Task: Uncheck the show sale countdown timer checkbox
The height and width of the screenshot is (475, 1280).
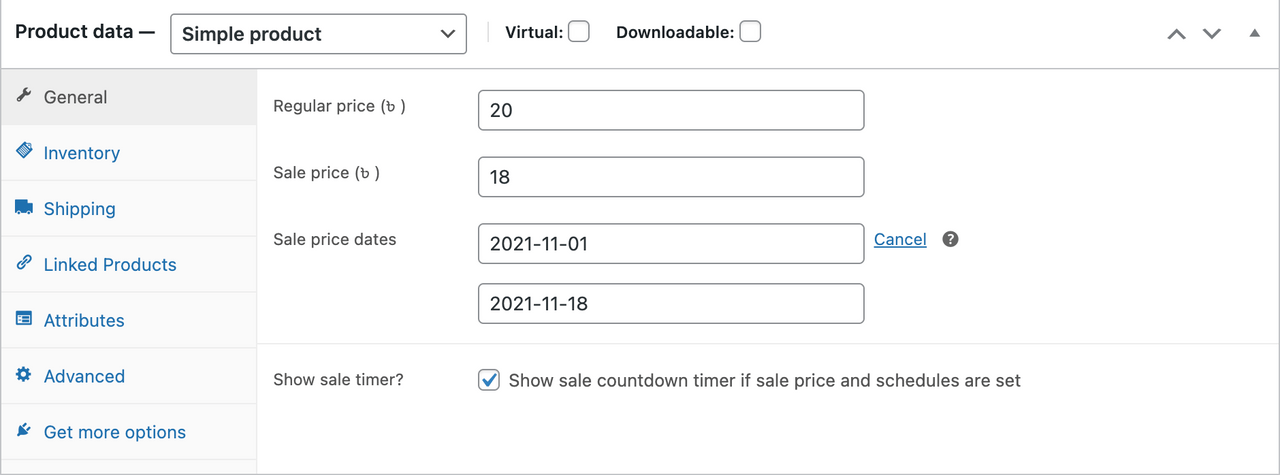Action: (489, 380)
